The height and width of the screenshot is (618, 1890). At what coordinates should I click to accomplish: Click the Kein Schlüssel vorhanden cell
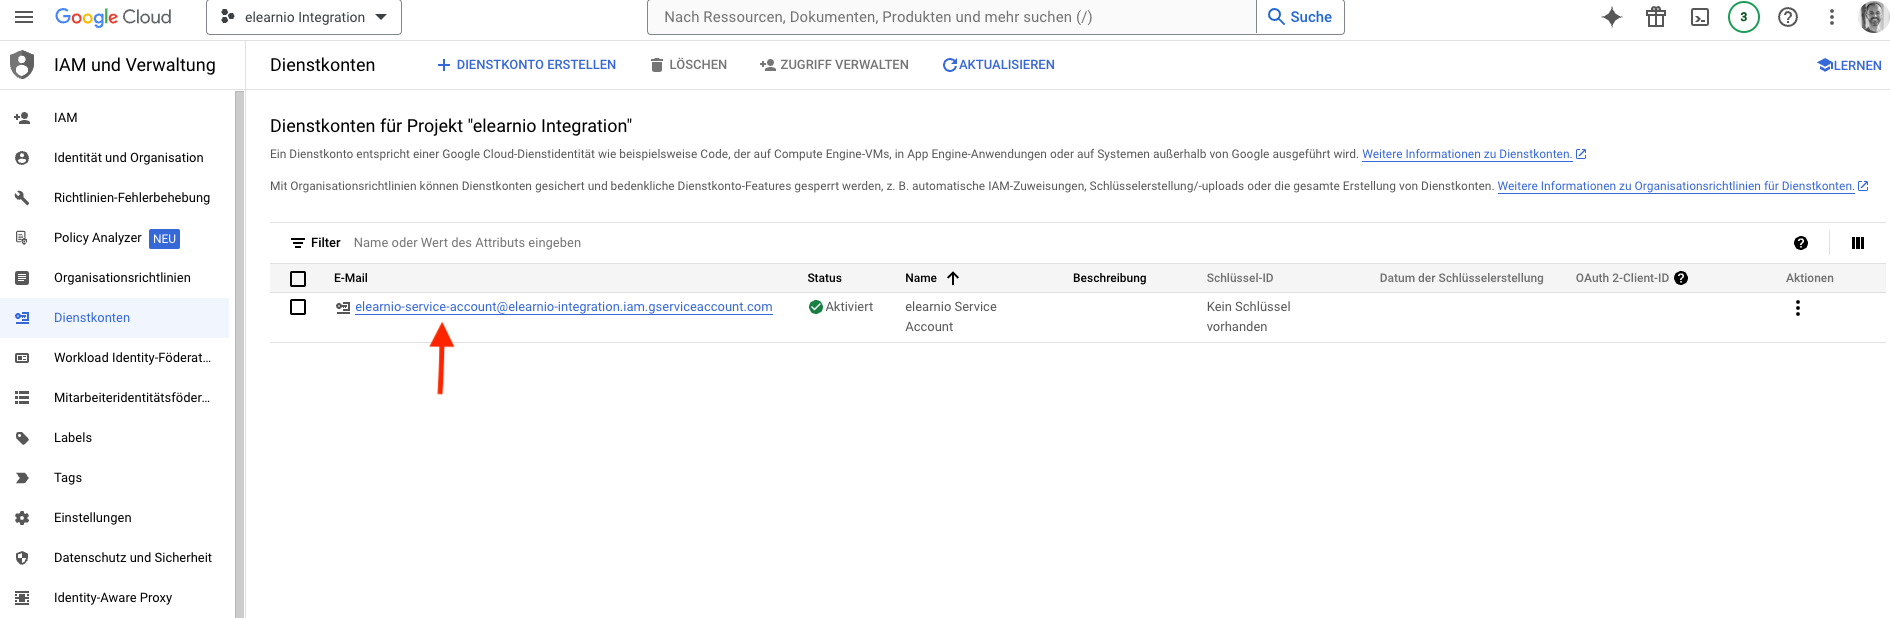[x=1249, y=317]
